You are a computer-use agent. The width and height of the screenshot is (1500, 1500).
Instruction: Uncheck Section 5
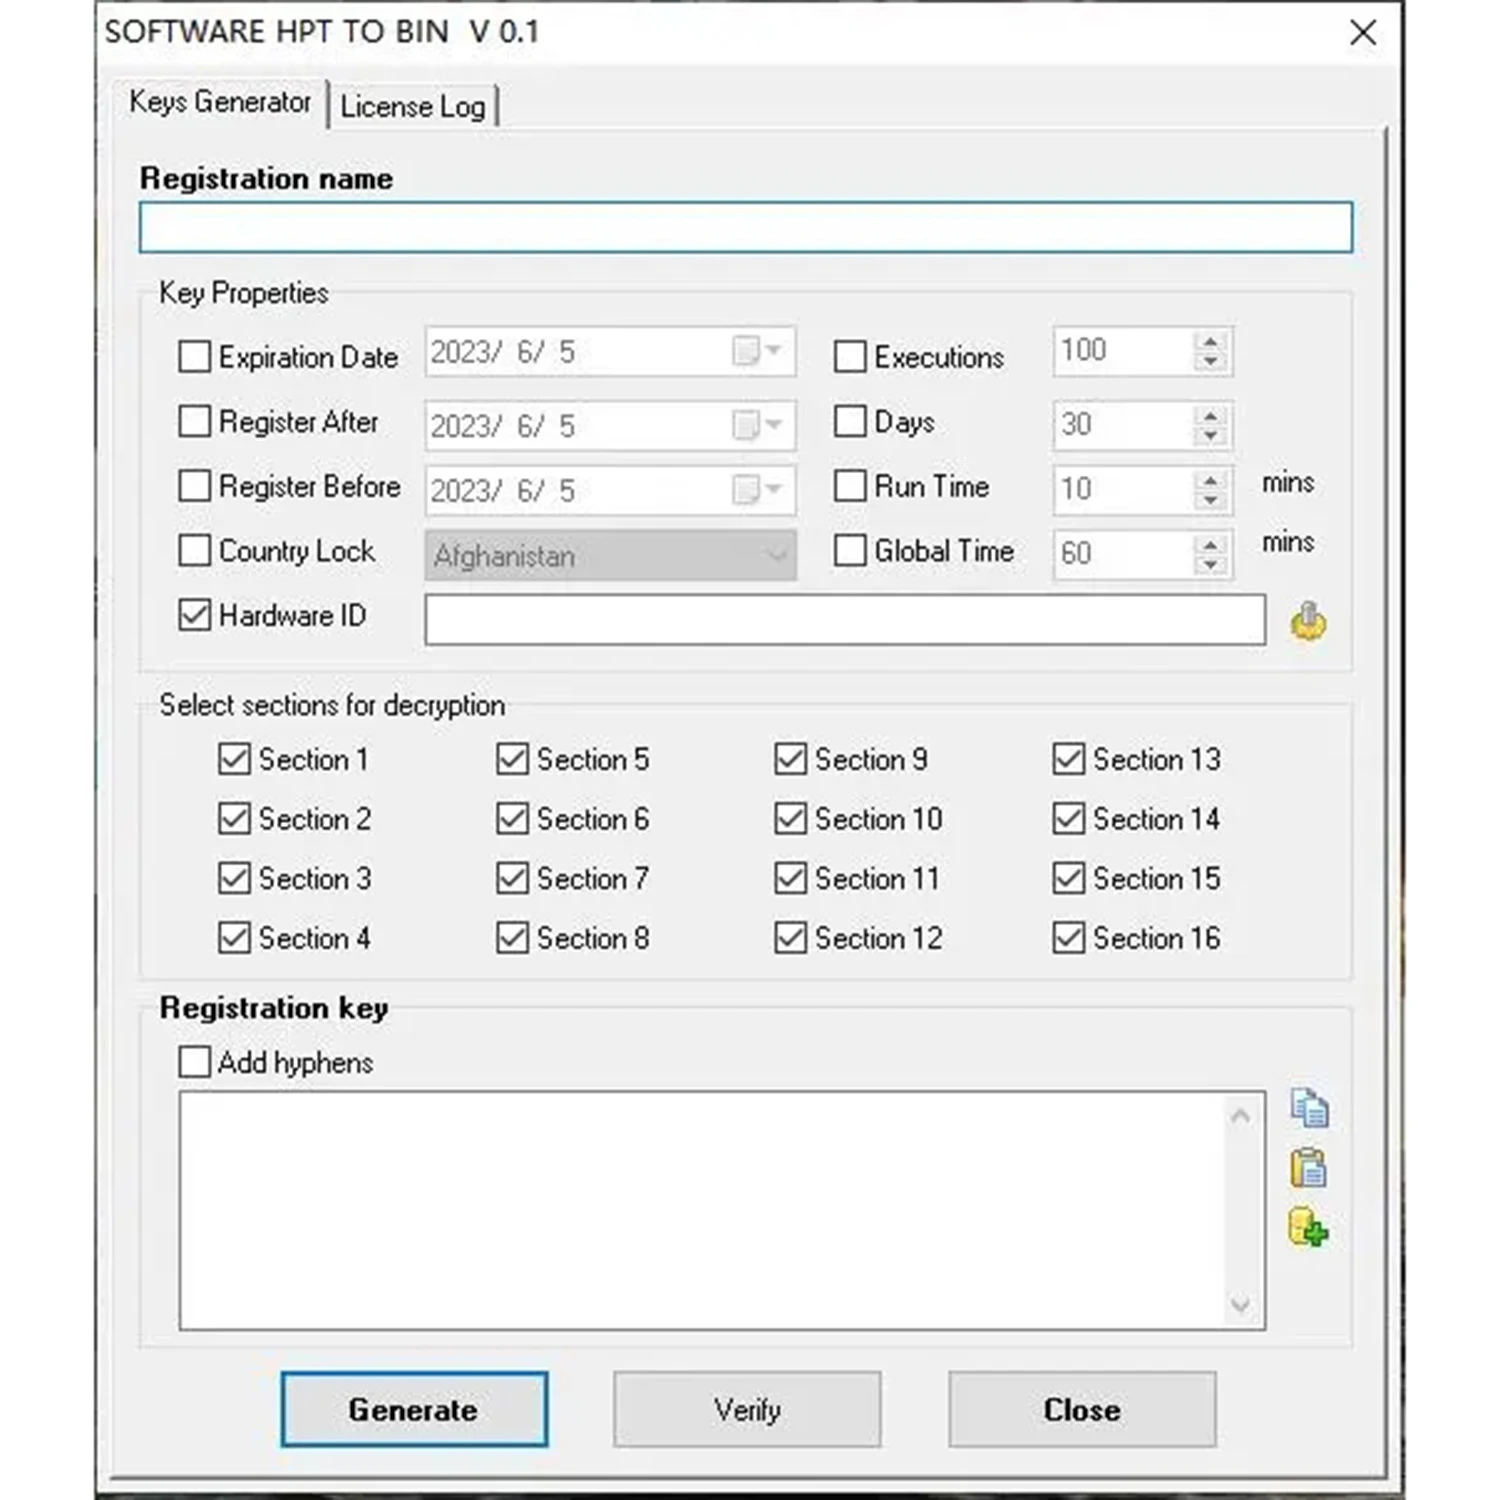pos(512,759)
